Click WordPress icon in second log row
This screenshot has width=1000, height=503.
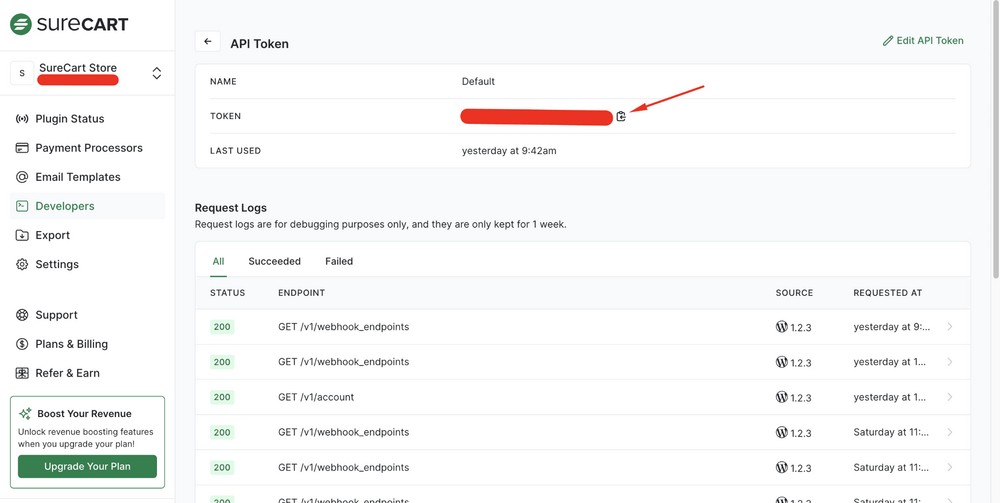781,361
